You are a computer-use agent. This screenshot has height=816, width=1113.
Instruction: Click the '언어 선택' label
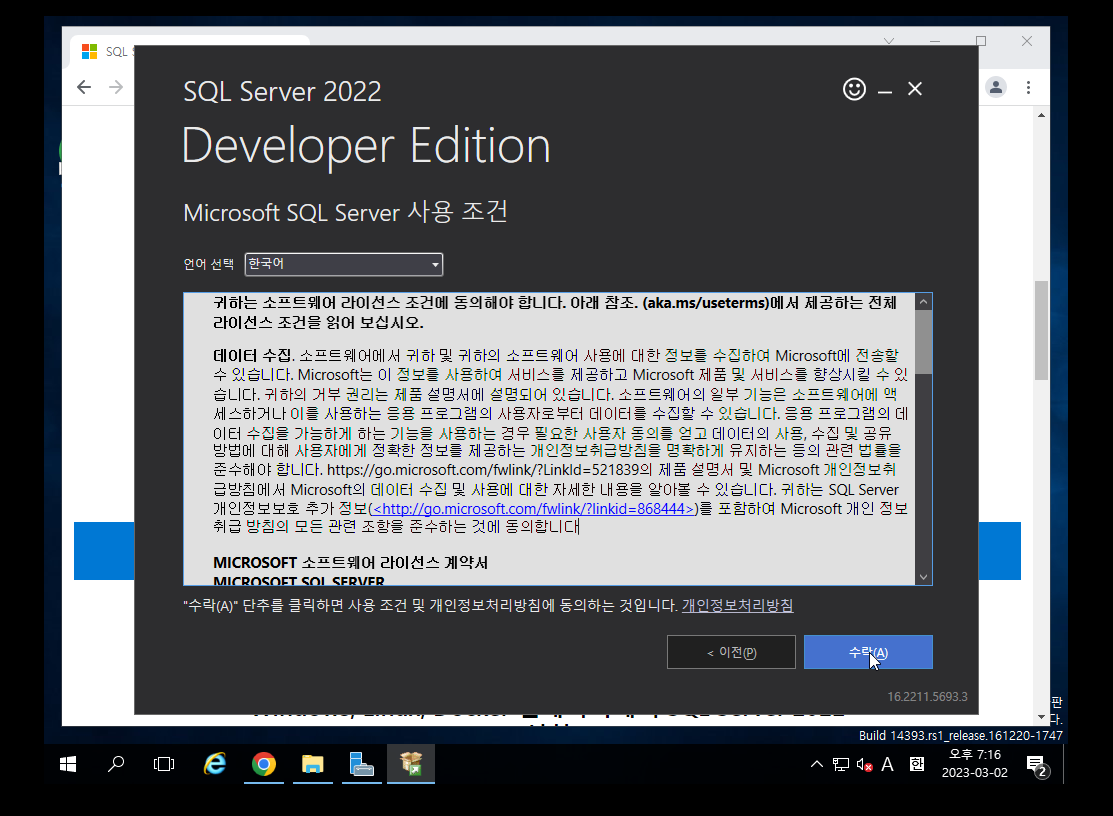coord(209,264)
